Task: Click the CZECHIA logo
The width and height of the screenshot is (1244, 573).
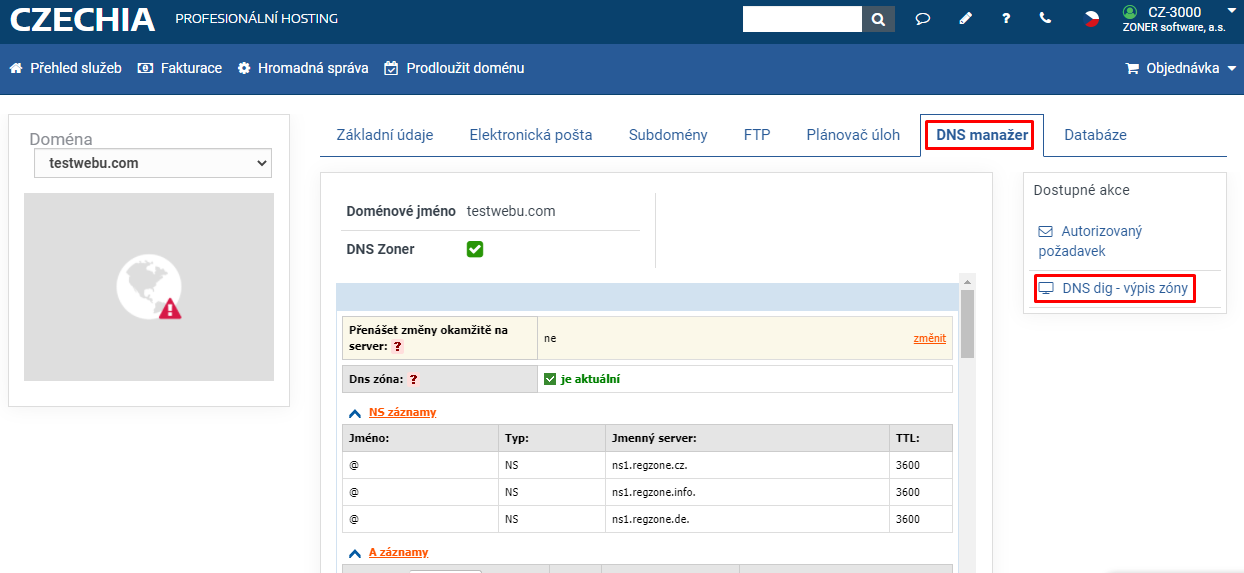Action: pyautogui.click(x=83, y=19)
